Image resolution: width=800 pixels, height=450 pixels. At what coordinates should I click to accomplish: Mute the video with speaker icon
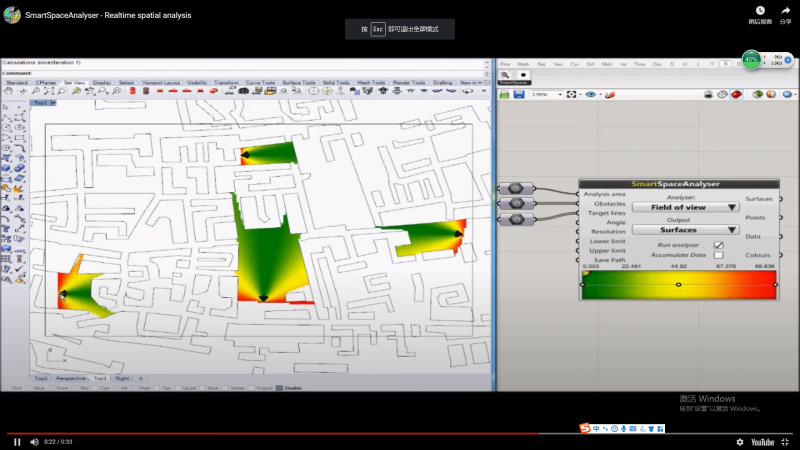pyautogui.click(x=34, y=442)
